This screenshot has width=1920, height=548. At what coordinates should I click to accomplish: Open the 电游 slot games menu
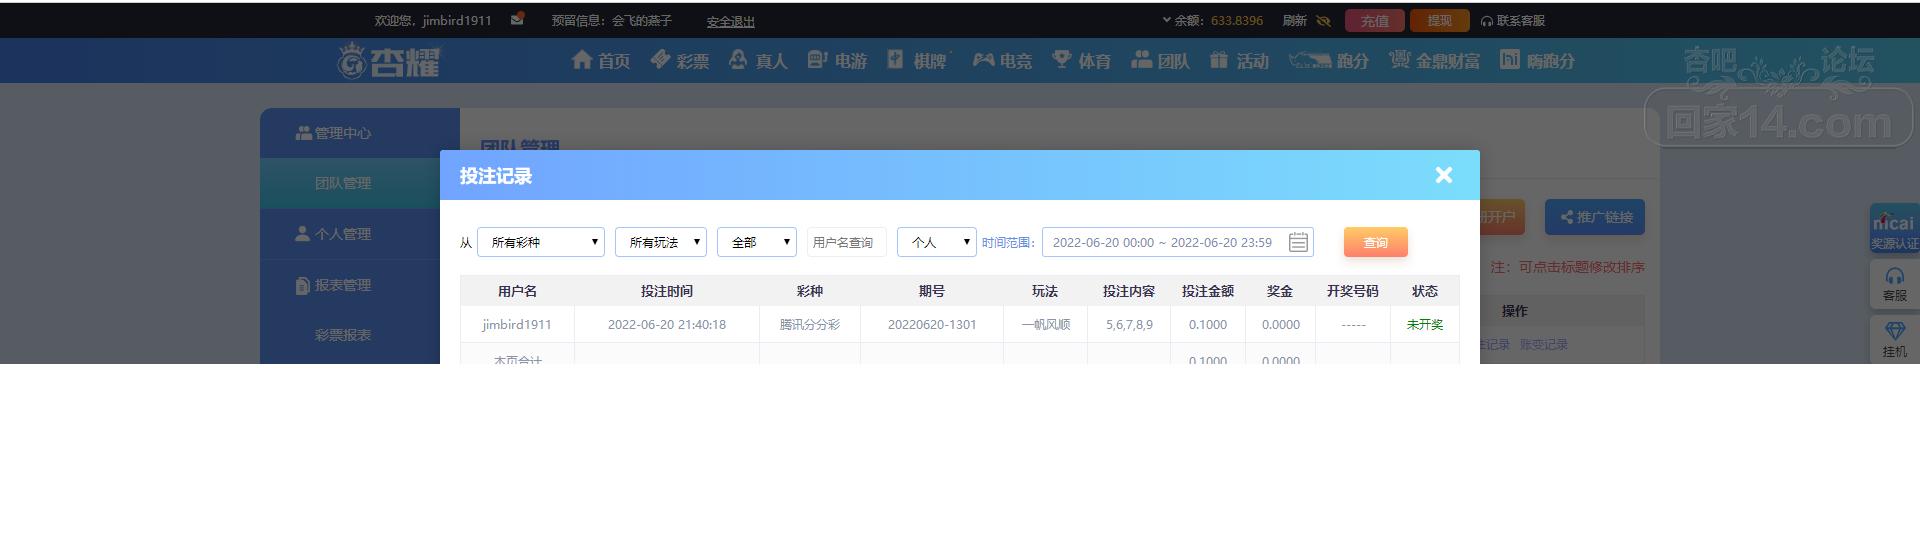[x=837, y=60]
